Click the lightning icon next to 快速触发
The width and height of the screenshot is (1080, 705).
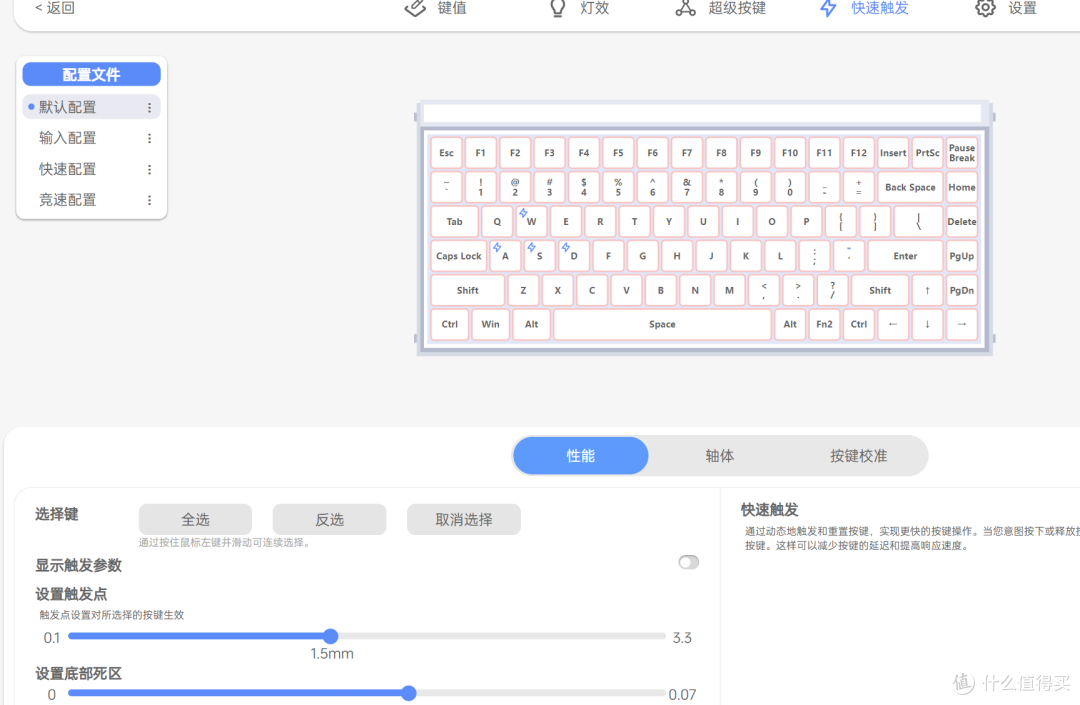[828, 8]
